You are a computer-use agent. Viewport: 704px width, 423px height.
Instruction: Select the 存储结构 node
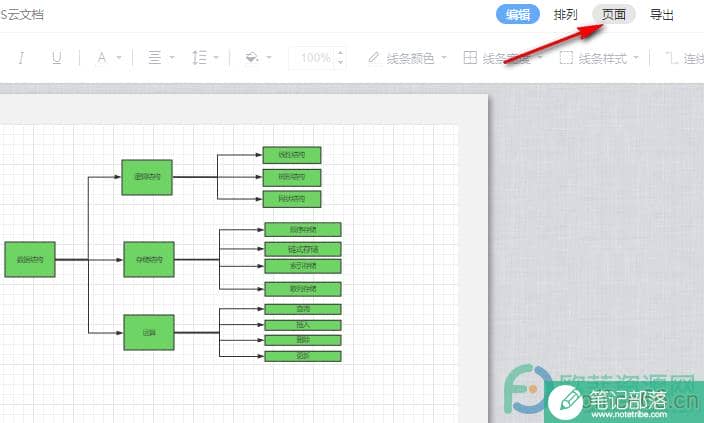point(149,260)
